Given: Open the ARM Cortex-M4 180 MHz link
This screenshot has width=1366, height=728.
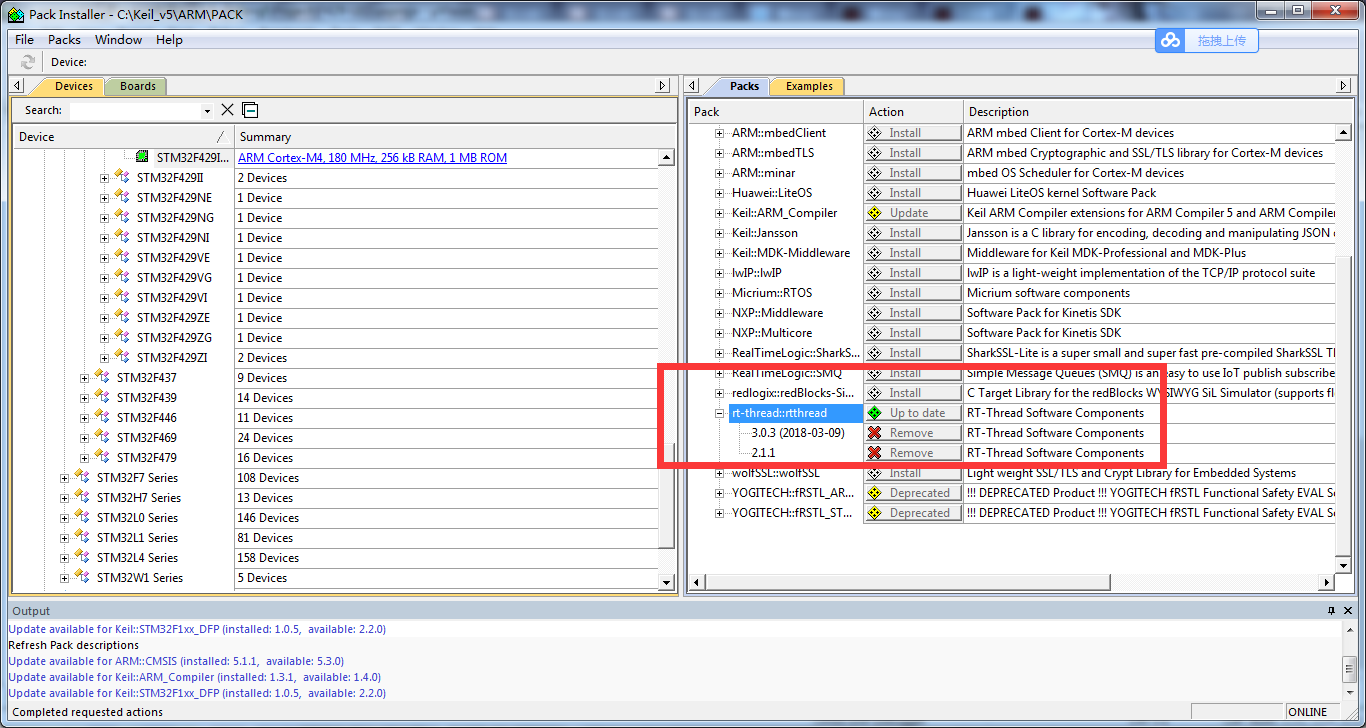Looking at the screenshot, I should pos(372,158).
